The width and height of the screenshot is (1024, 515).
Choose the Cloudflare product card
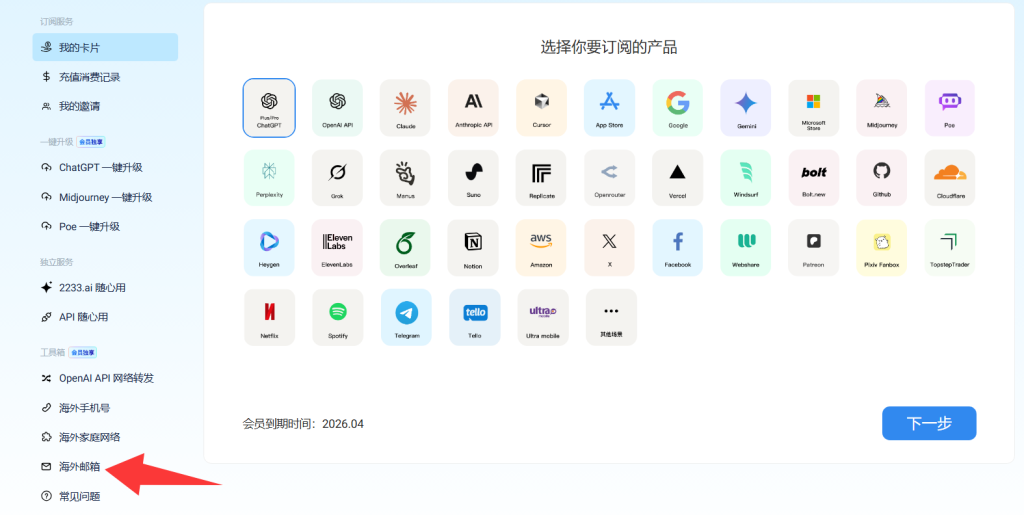(950, 178)
